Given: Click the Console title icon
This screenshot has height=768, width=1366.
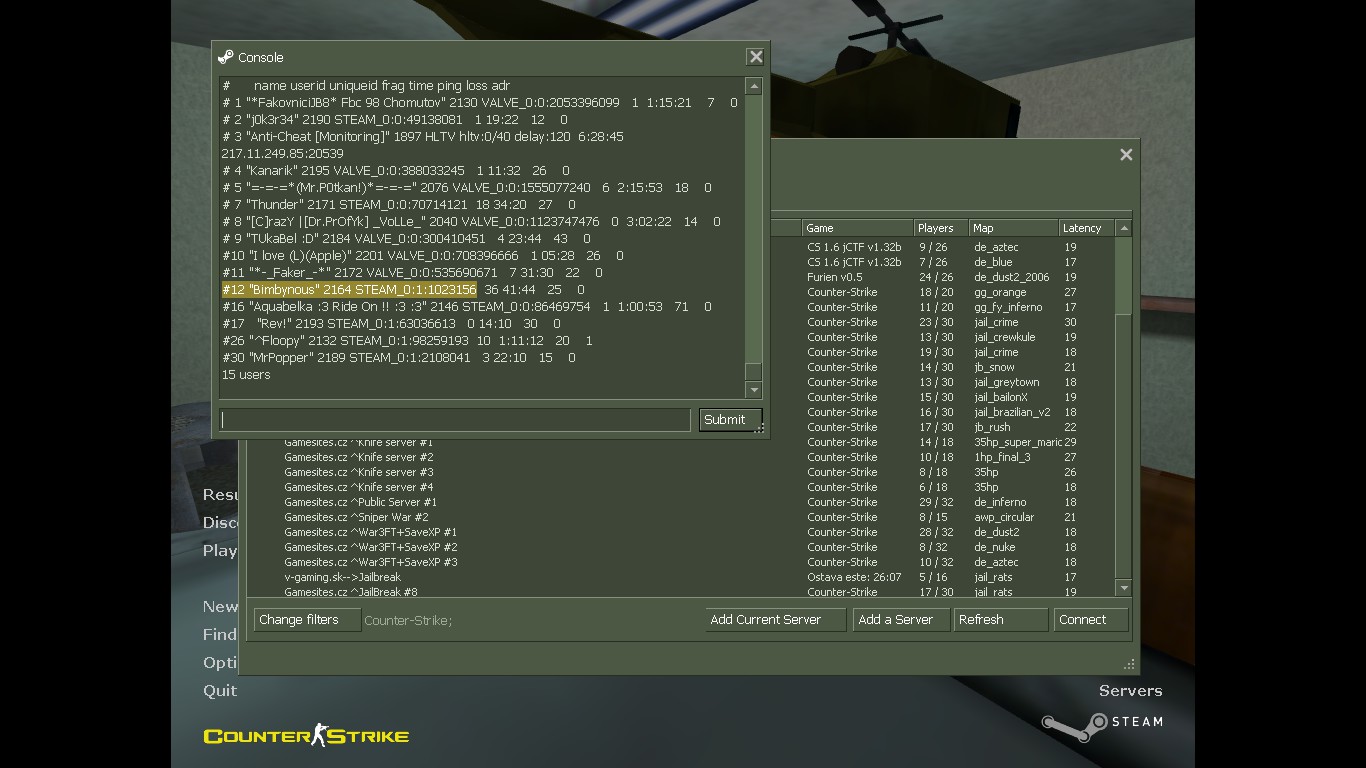Looking at the screenshot, I should [x=226, y=57].
